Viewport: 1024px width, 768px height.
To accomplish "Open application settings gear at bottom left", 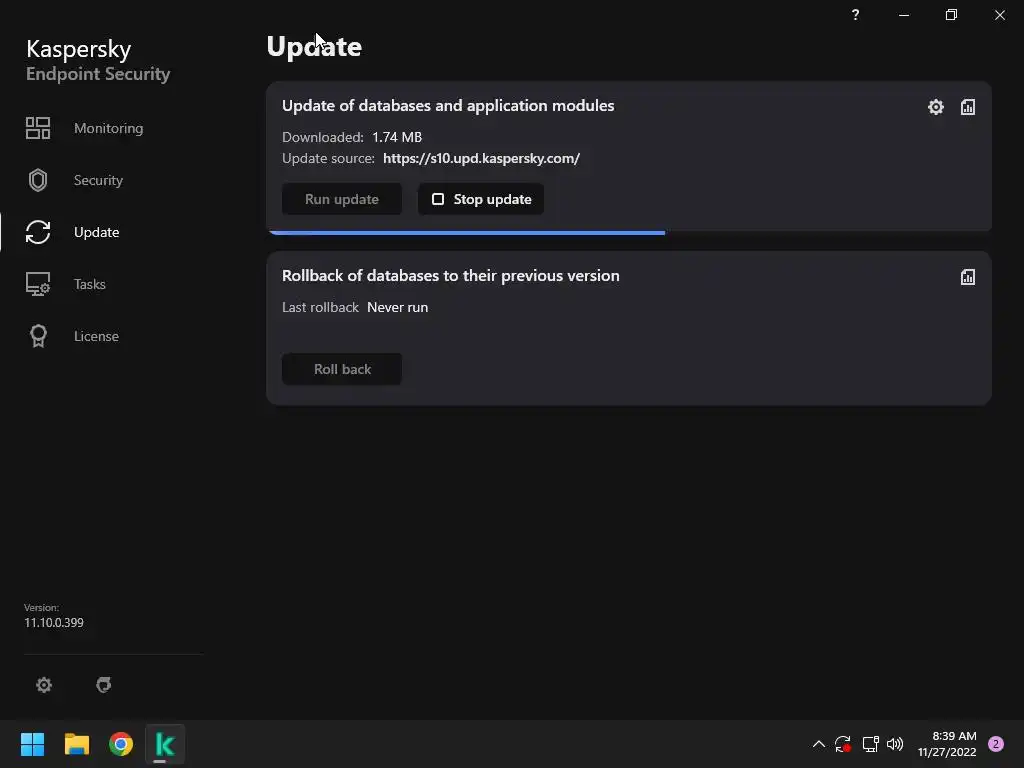I will (44, 685).
